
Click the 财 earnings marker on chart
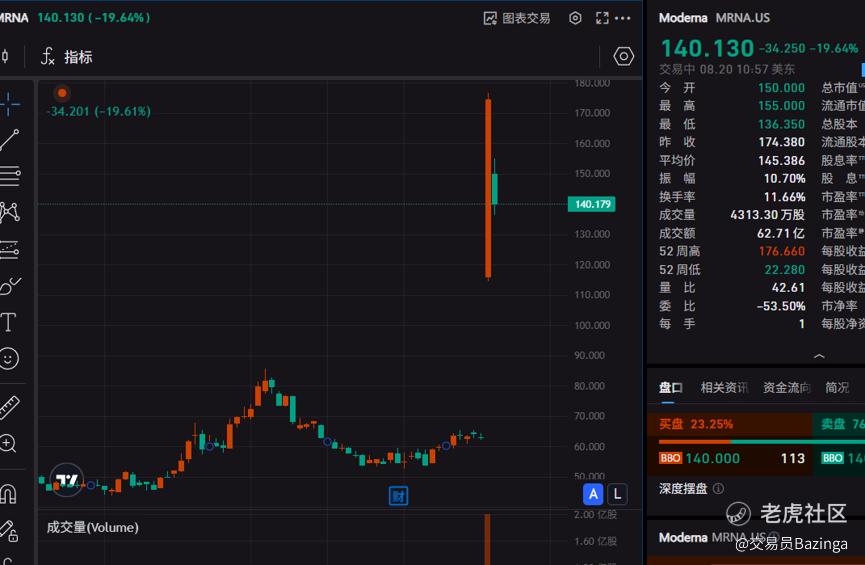click(x=398, y=496)
